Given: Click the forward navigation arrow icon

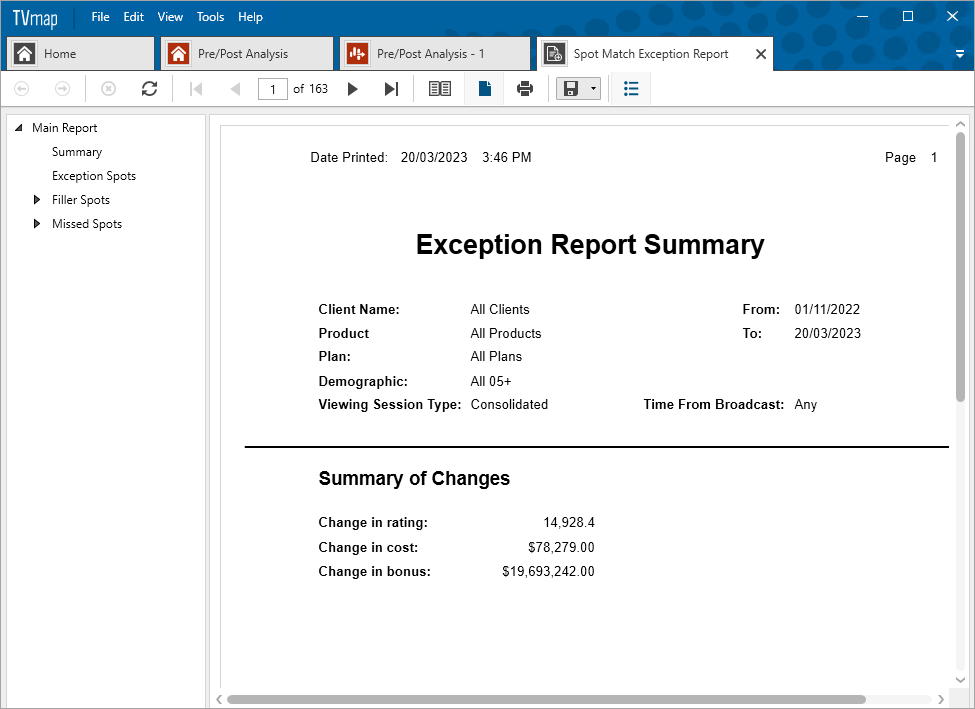Looking at the screenshot, I should (x=62, y=89).
